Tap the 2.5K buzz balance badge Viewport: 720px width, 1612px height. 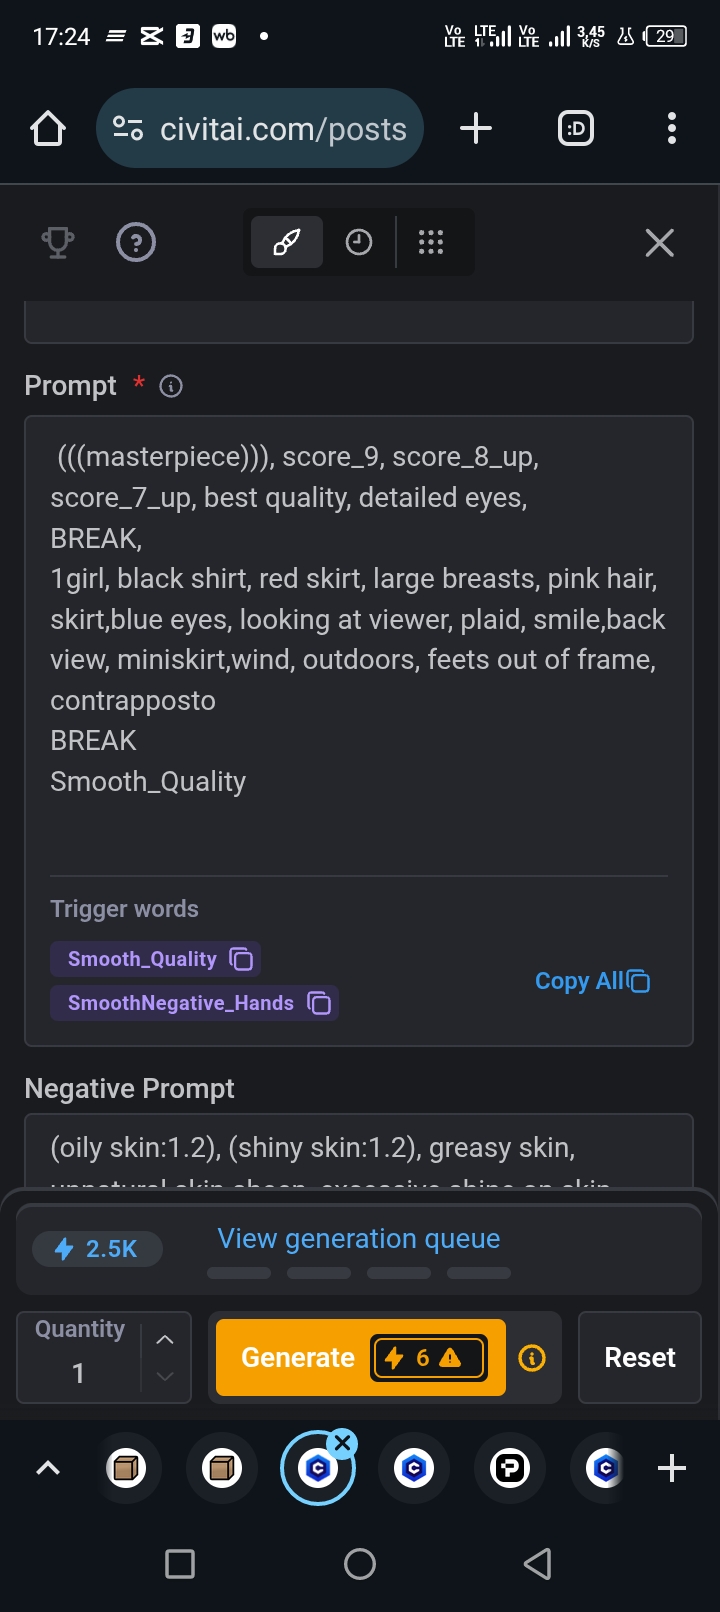pyautogui.click(x=97, y=1249)
